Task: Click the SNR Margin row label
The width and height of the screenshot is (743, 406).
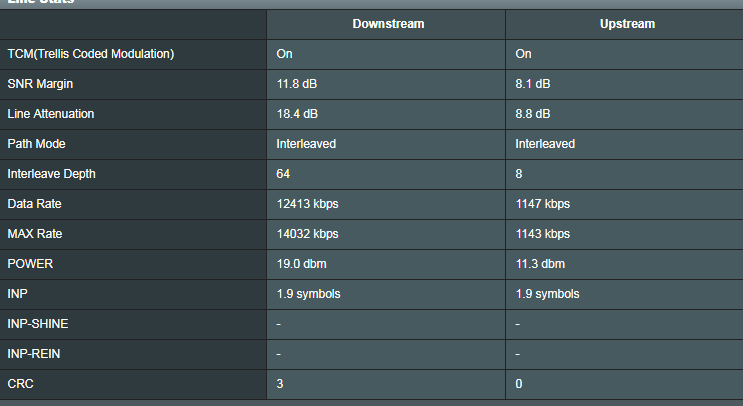Action: pos(41,84)
